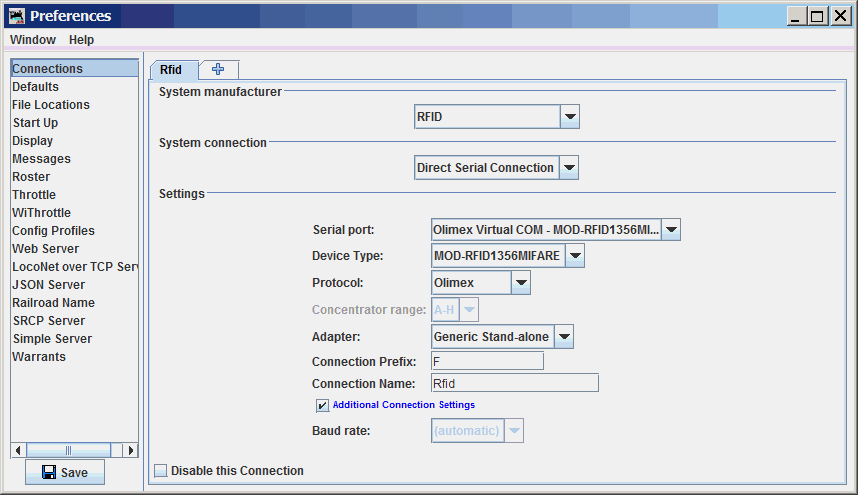
Task: Expand the Direct Serial Connection dropdown
Action: [x=568, y=168]
